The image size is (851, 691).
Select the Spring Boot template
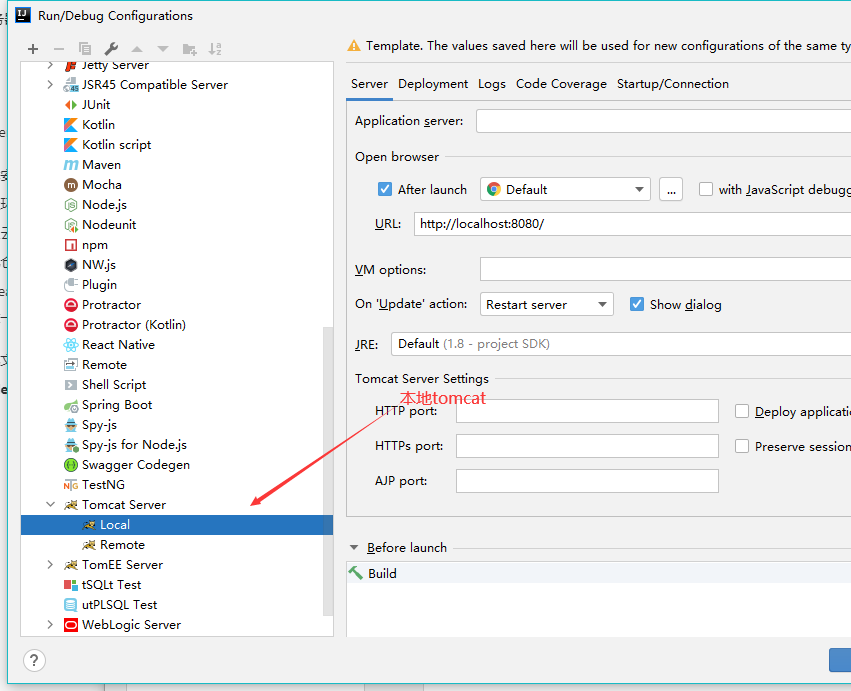point(117,405)
